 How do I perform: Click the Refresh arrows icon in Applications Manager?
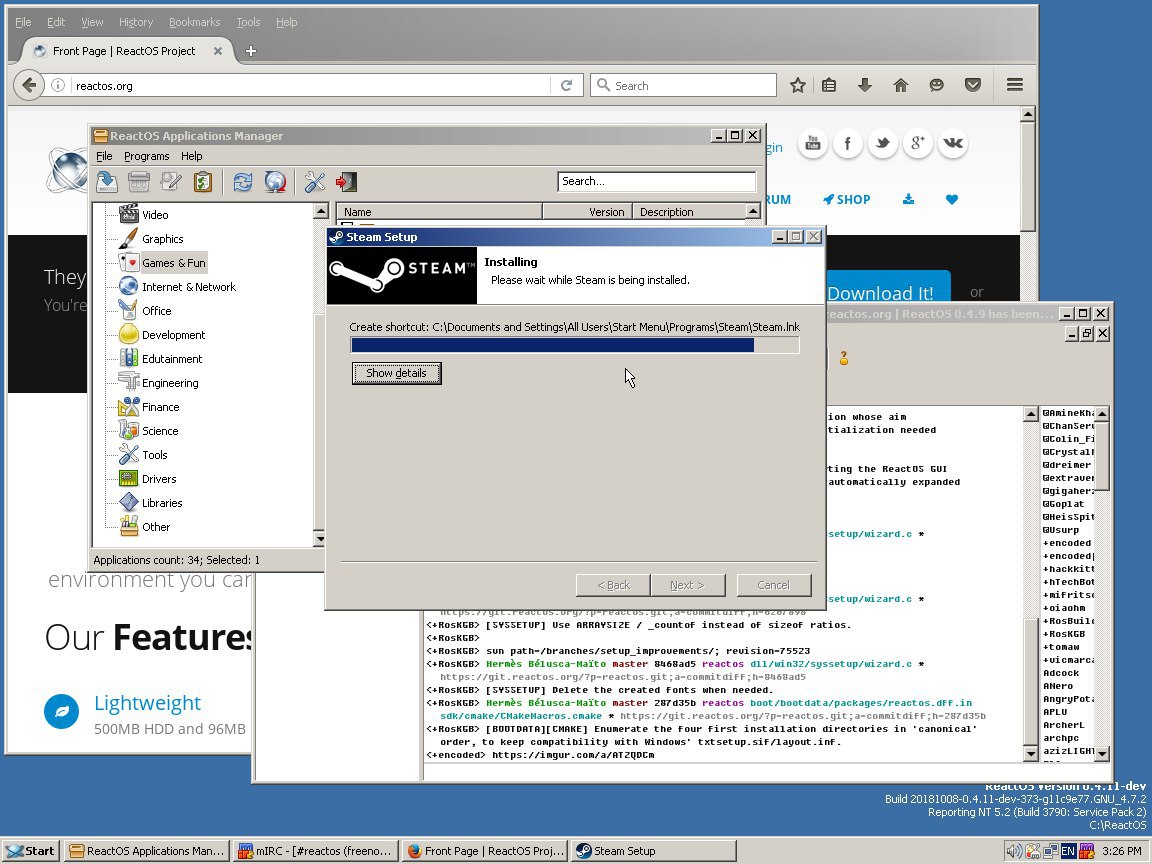coord(242,181)
